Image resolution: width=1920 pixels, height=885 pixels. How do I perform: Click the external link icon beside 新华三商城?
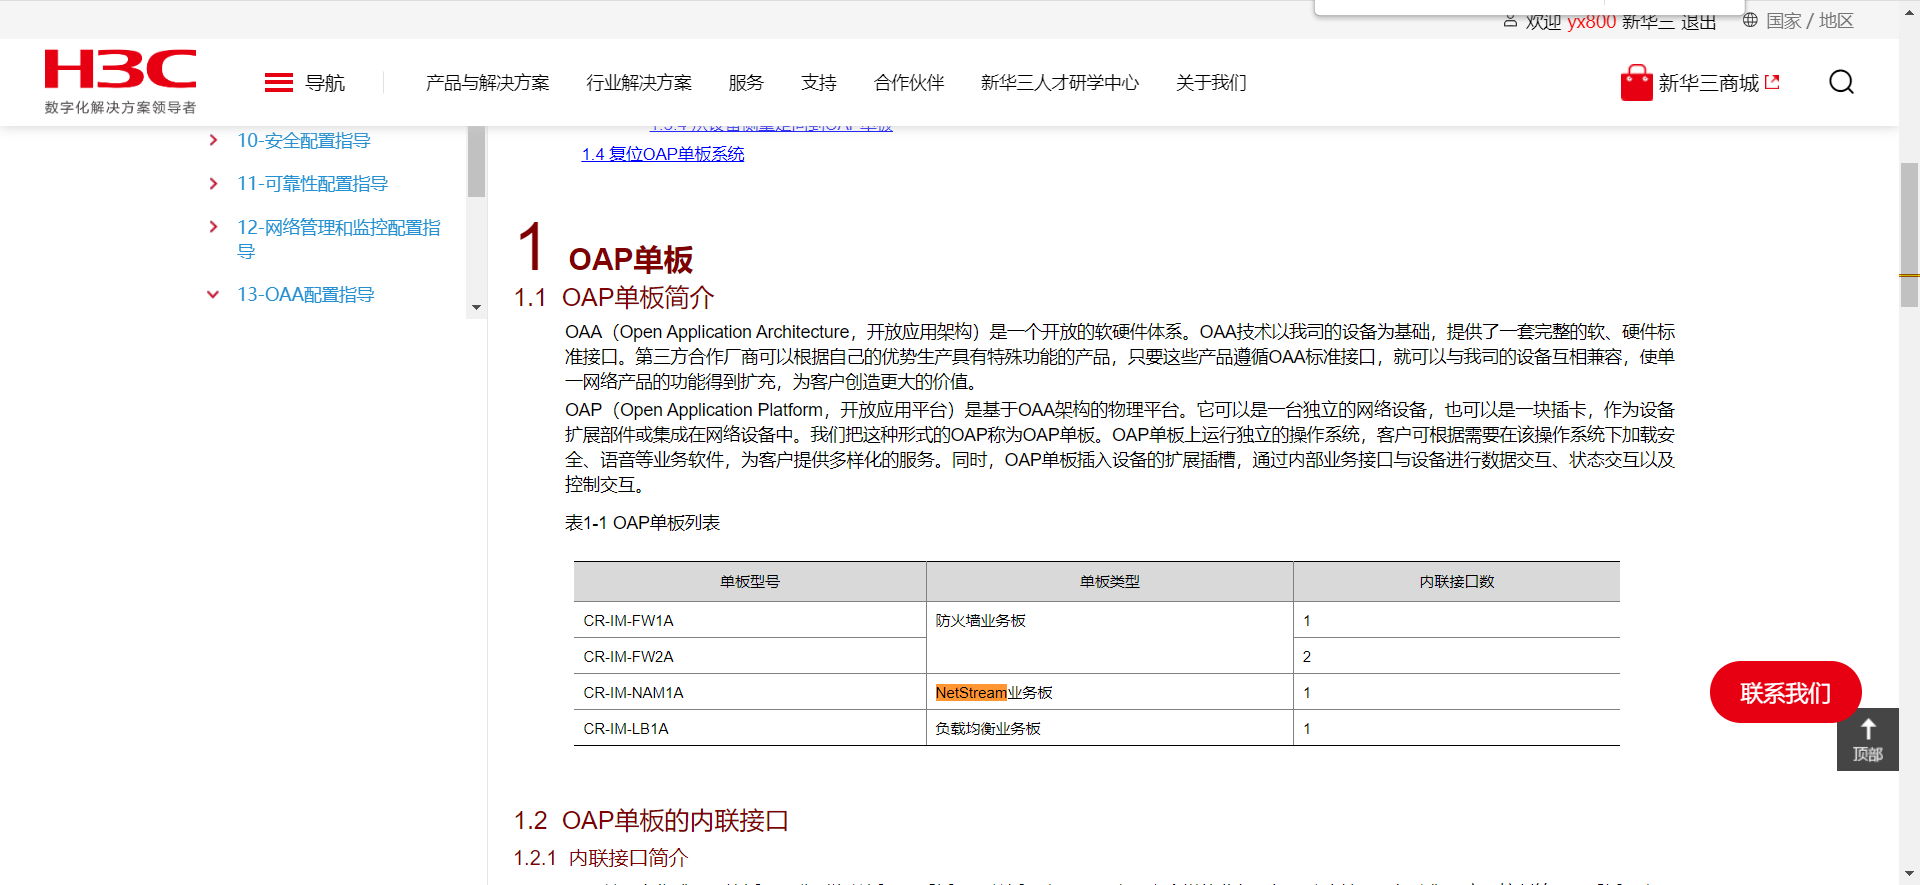pos(1772,83)
